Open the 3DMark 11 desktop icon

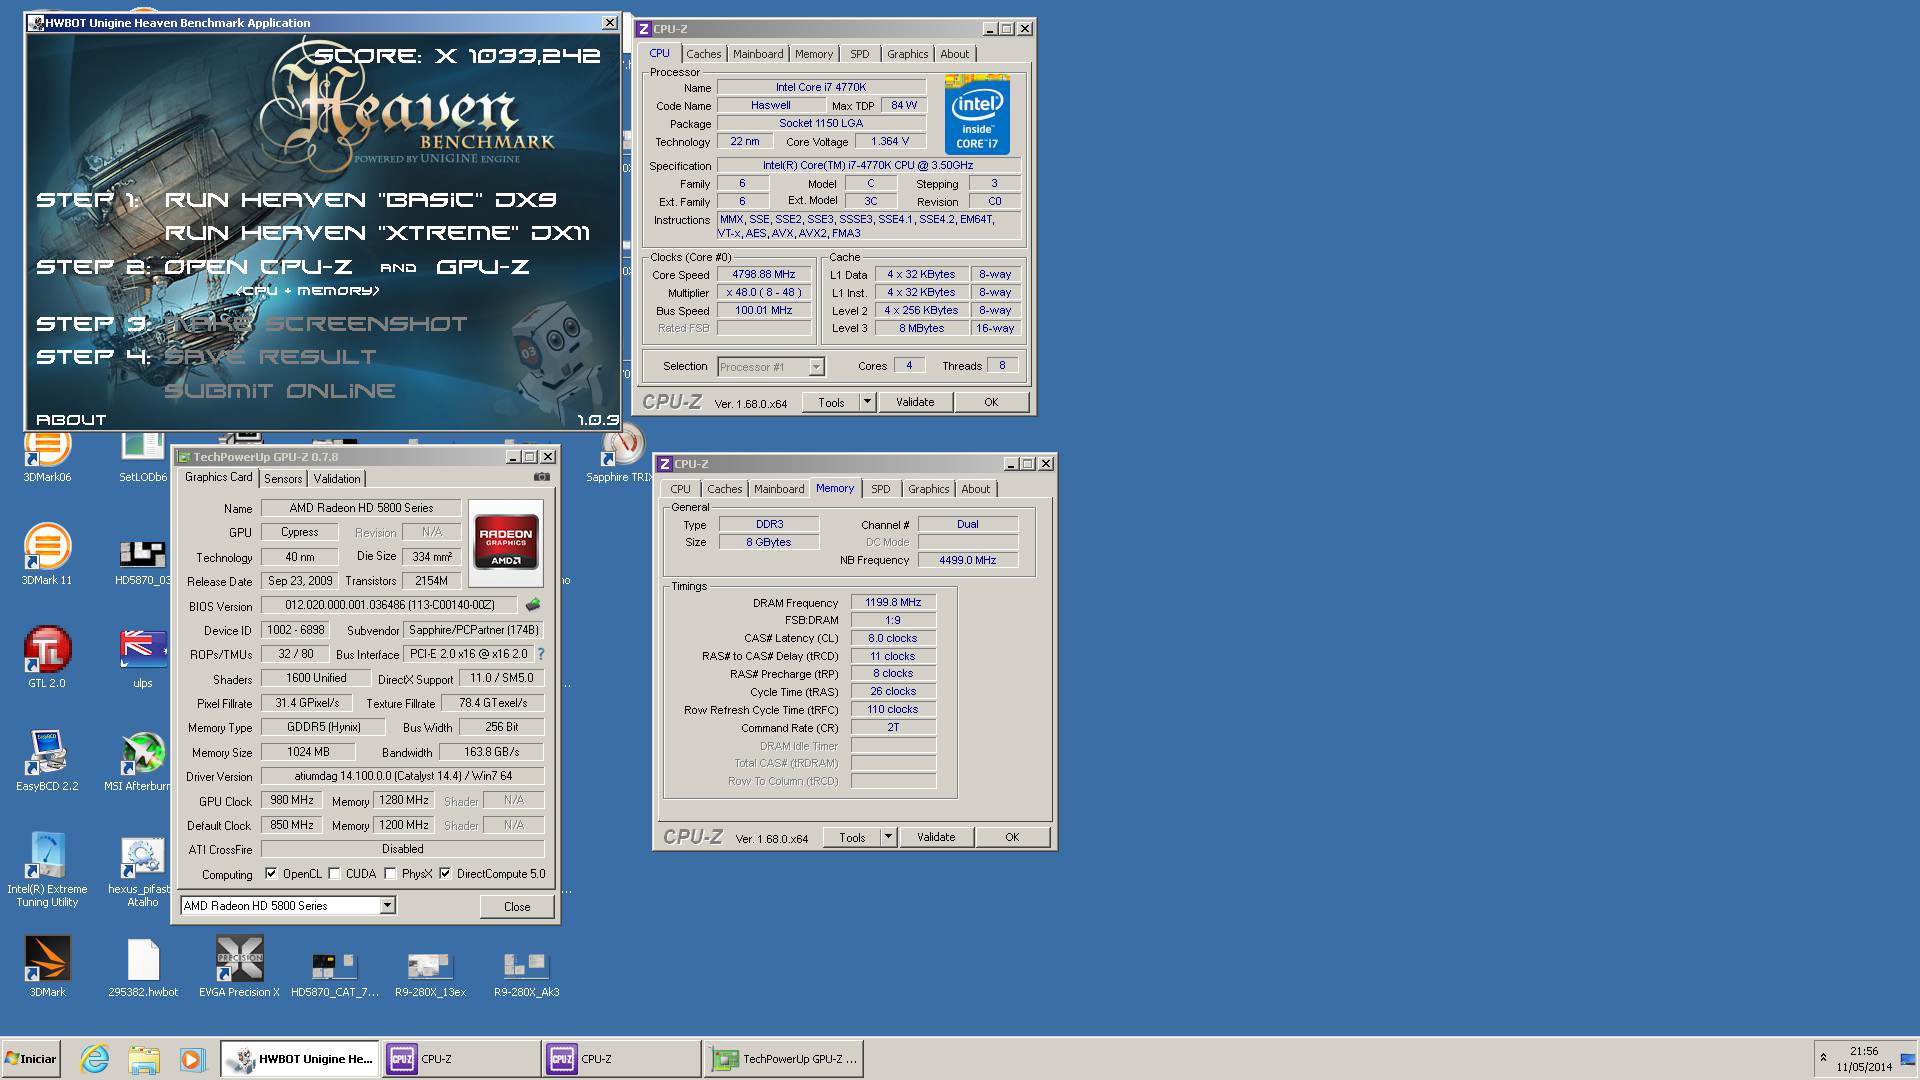(x=47, y=554)
